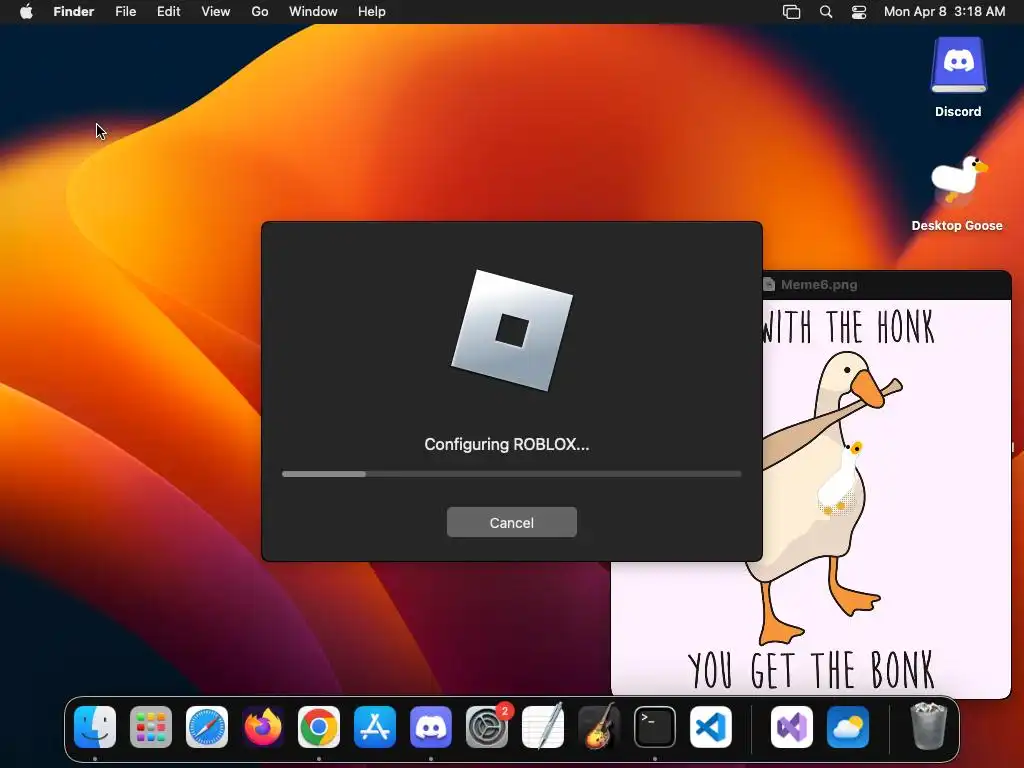The width and height of the screenshot is (1024, 768).
Task: Click the Configuring ROBLOX progress bar
Action: point(511,474)
